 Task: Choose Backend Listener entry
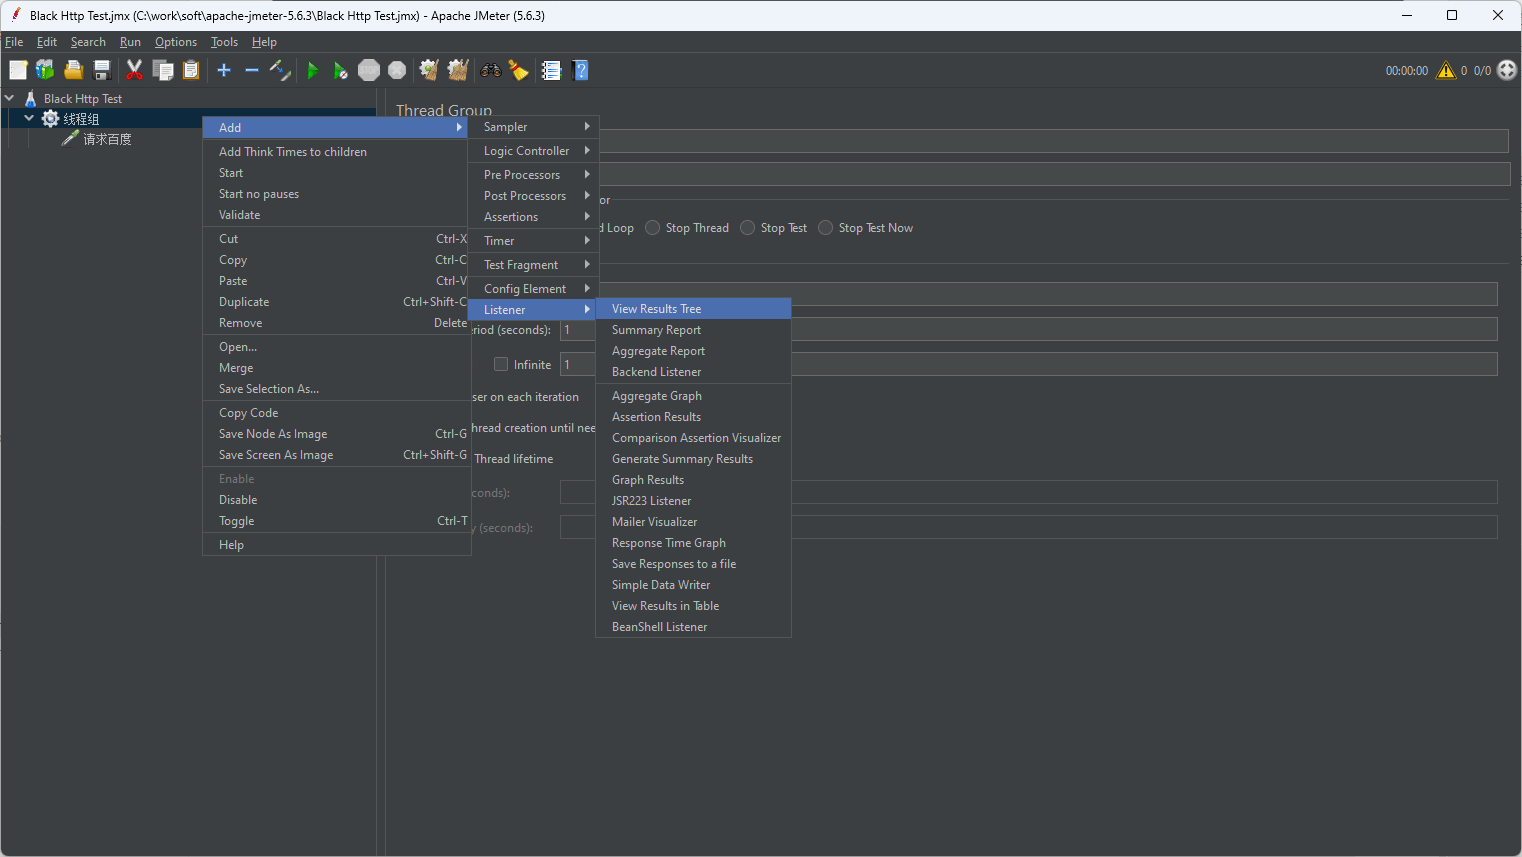[x=693, y=372]
